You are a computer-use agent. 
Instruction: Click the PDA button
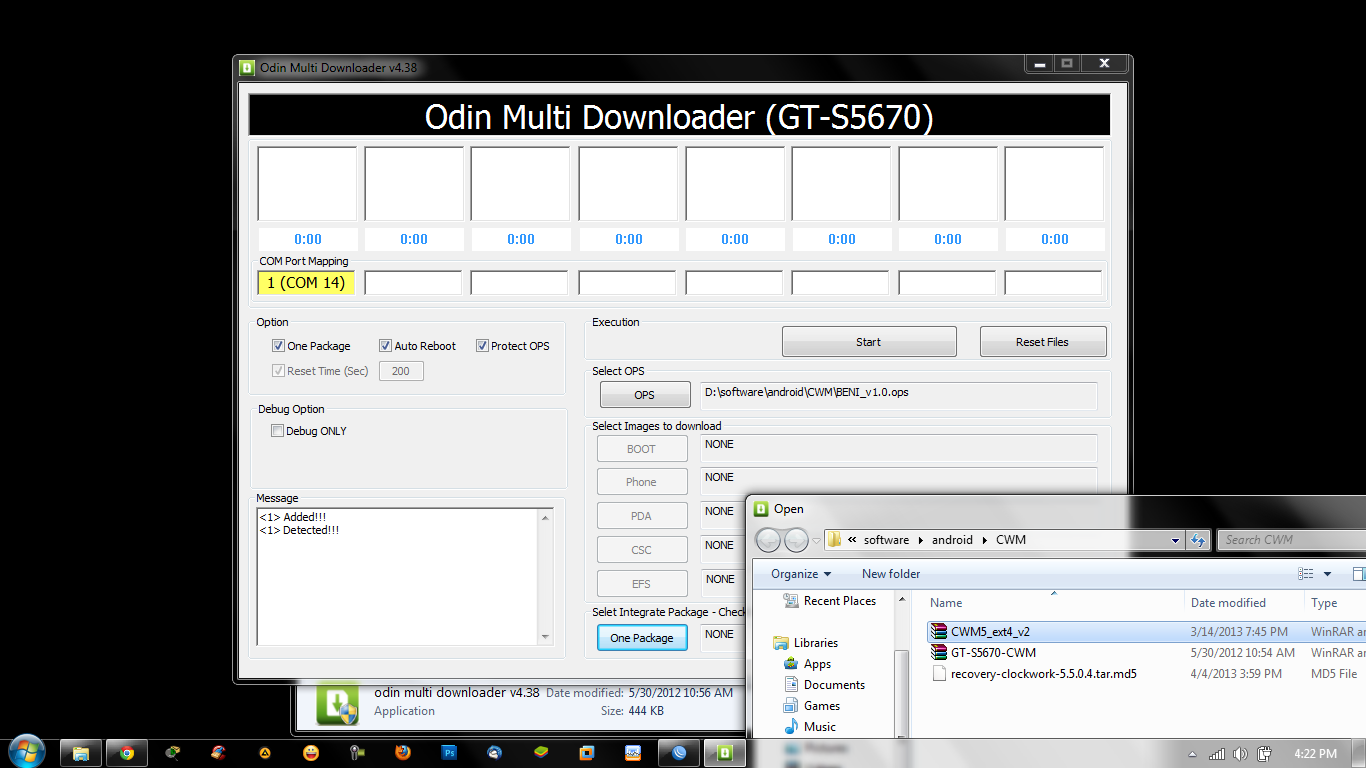point(642,516)
